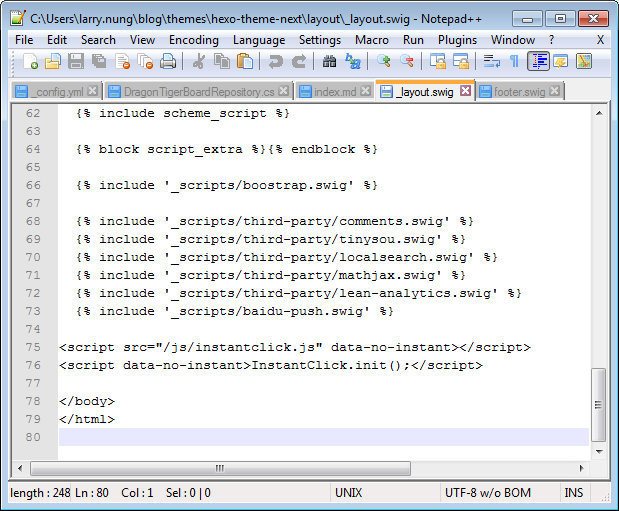The height and width of the screenshot is (511, 619).
Task: Open document map toolbar icon
Action: (583, 62)
